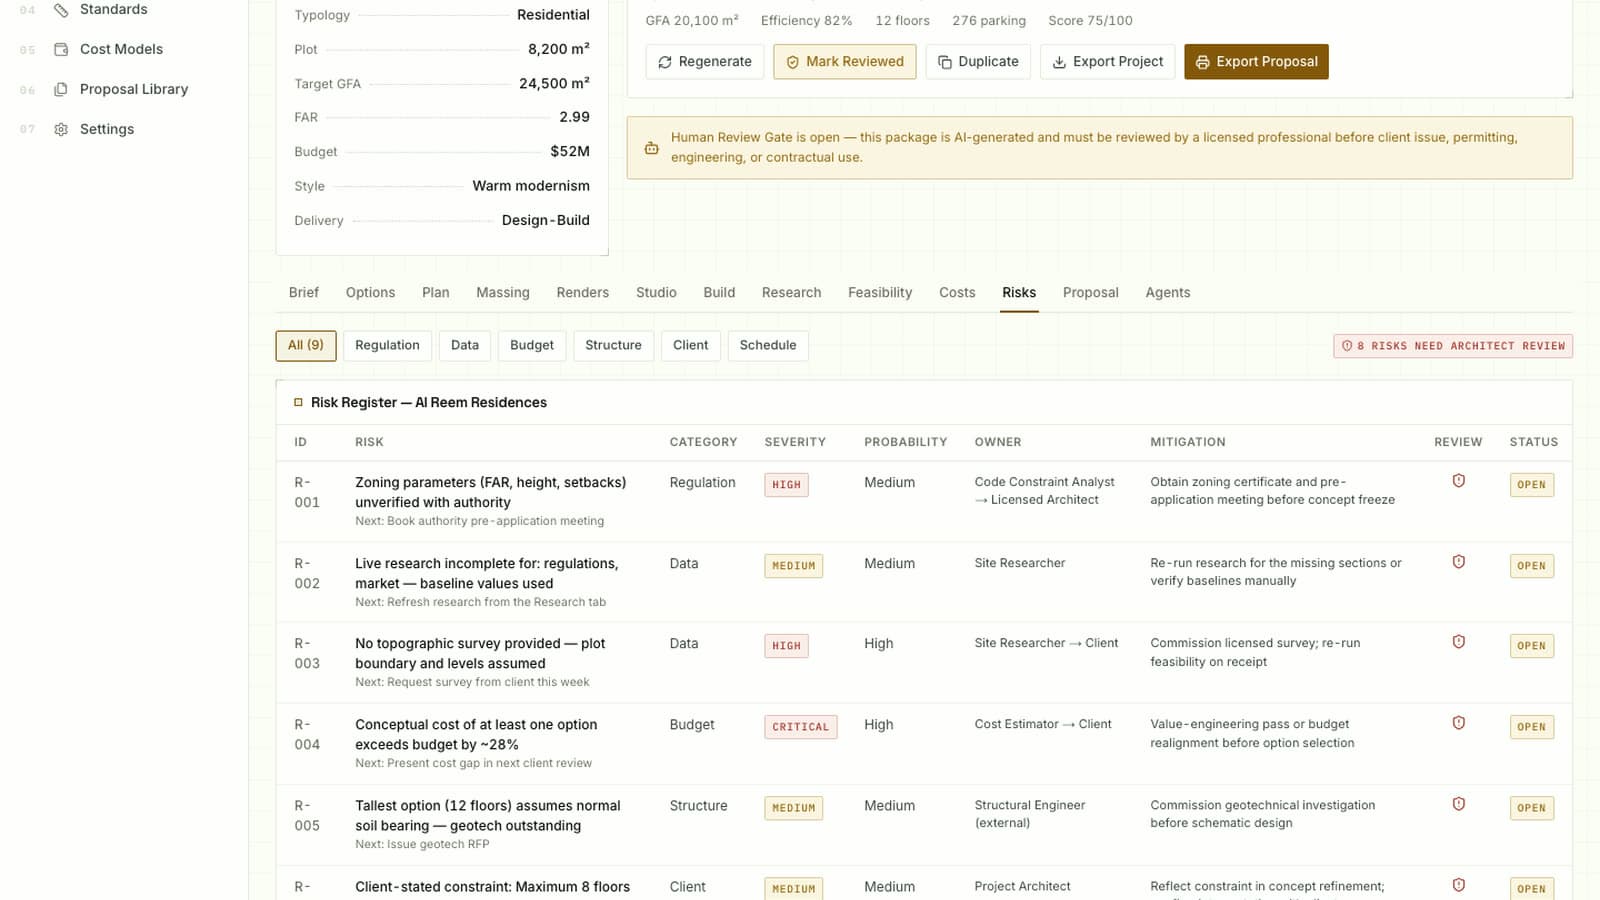Click the 8 Risks Need Architect Review badge
Viewport: 1600px width, 900px height.
pos(1453,346)
